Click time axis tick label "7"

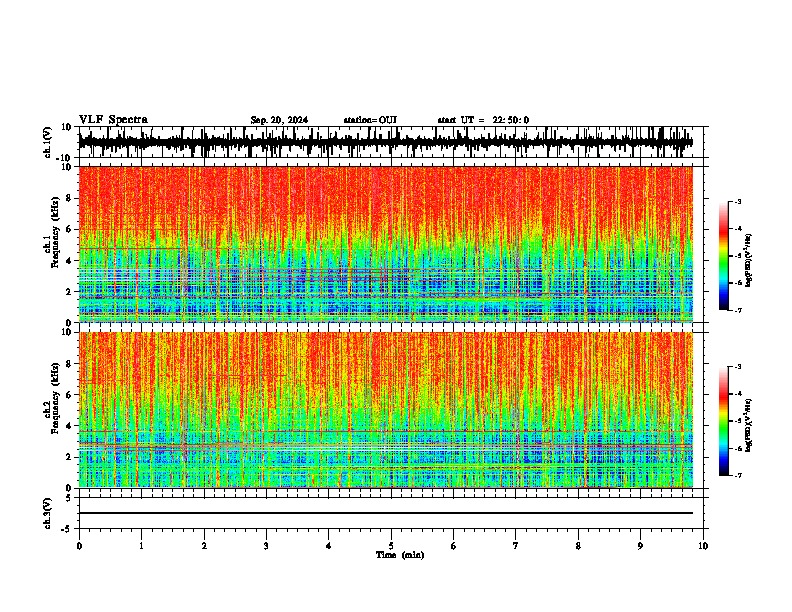tap(516, 546)
